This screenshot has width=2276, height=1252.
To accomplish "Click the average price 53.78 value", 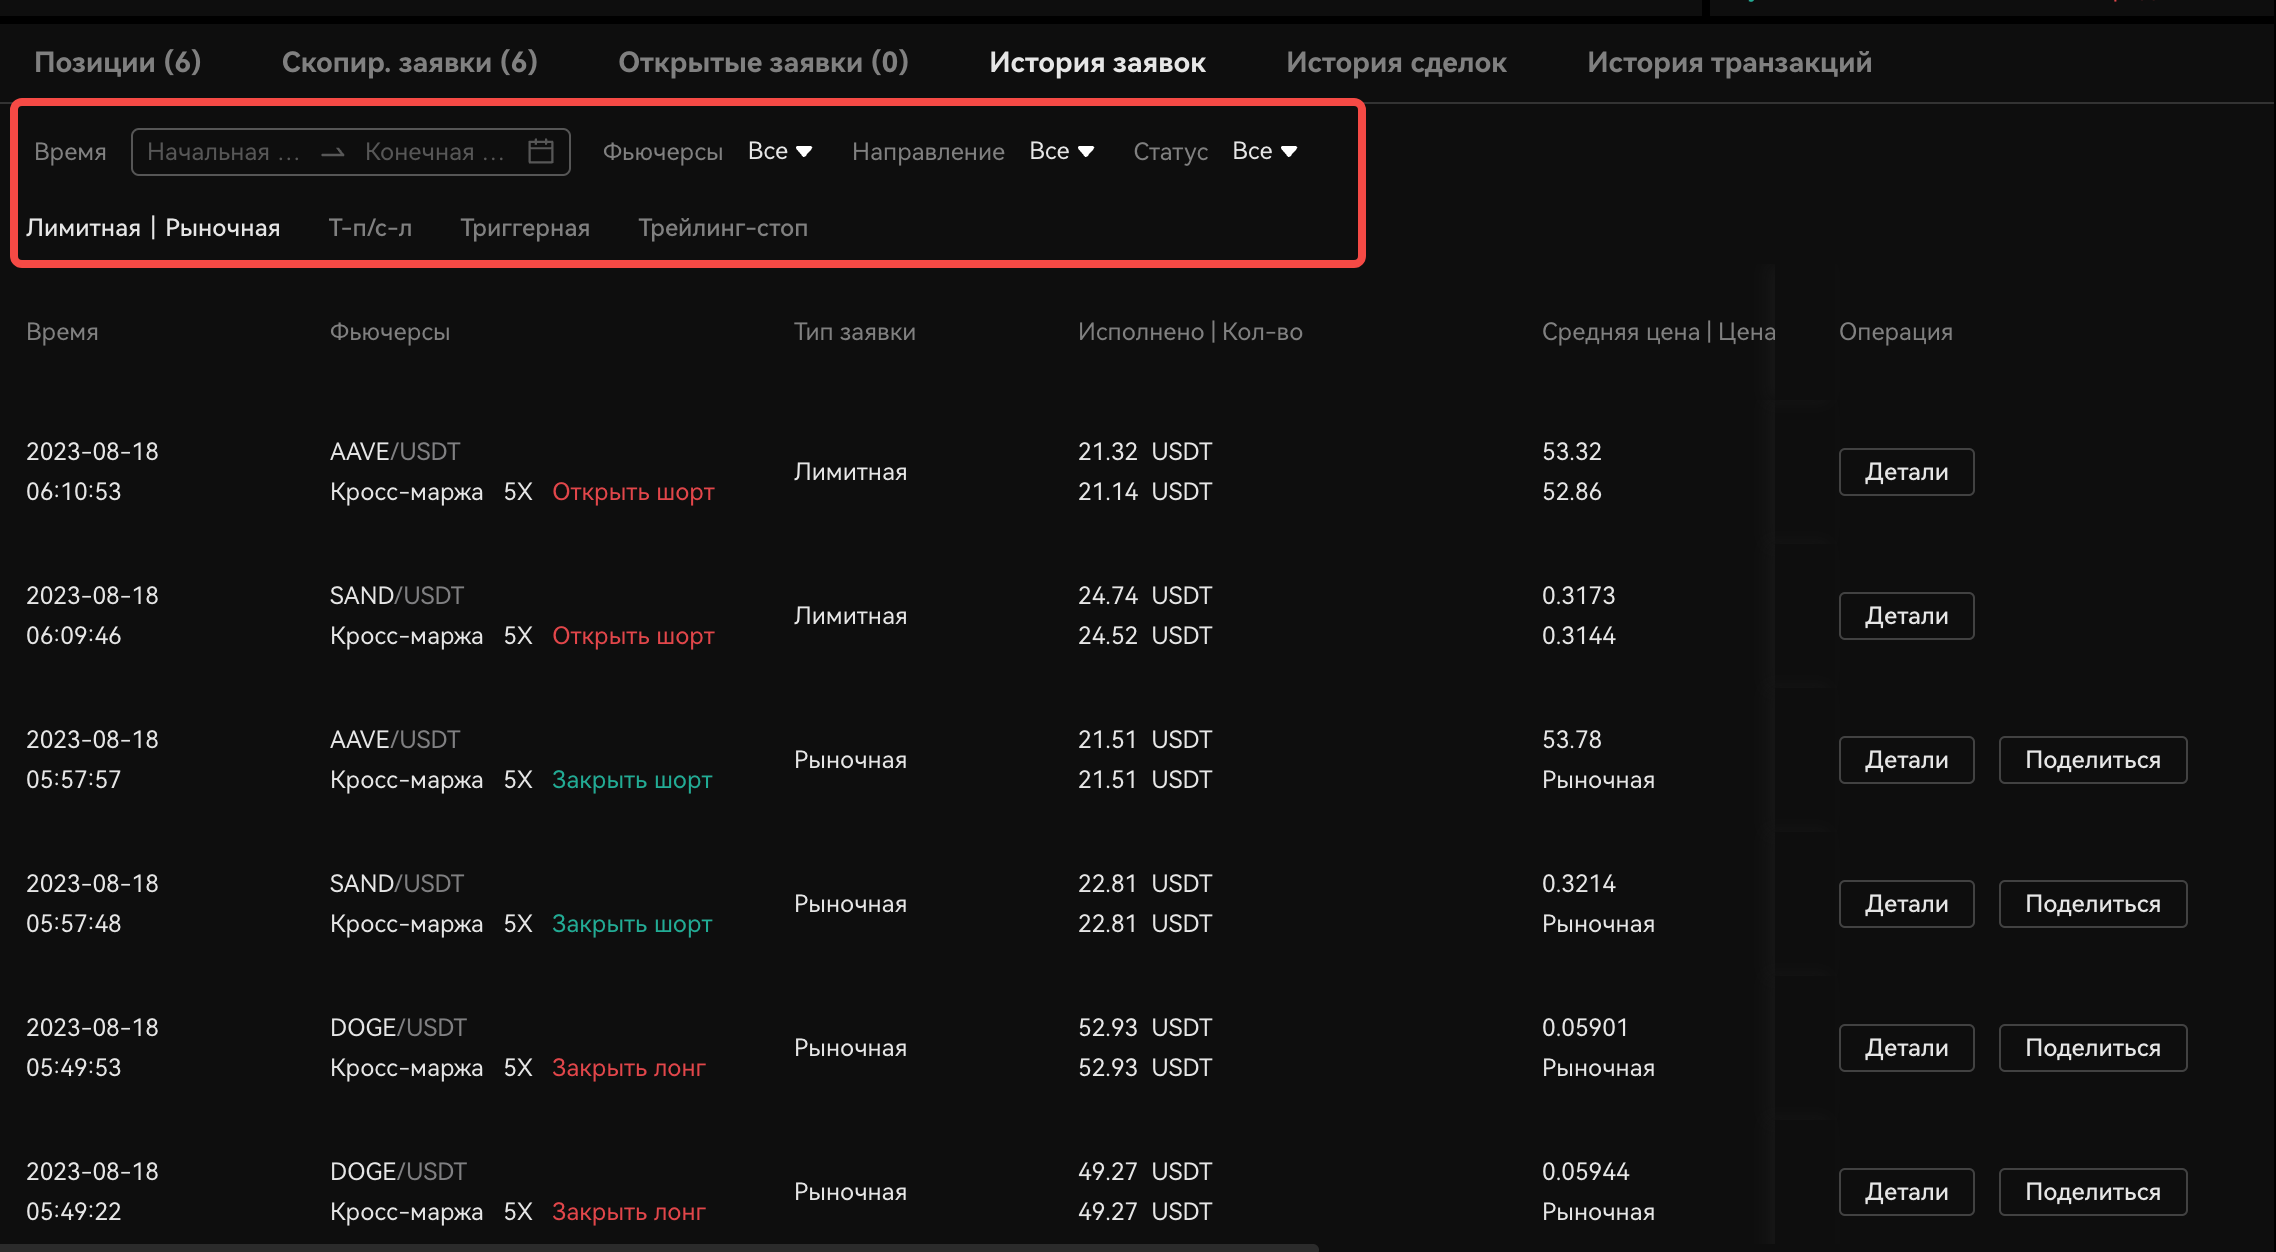I will [1572, 740].
